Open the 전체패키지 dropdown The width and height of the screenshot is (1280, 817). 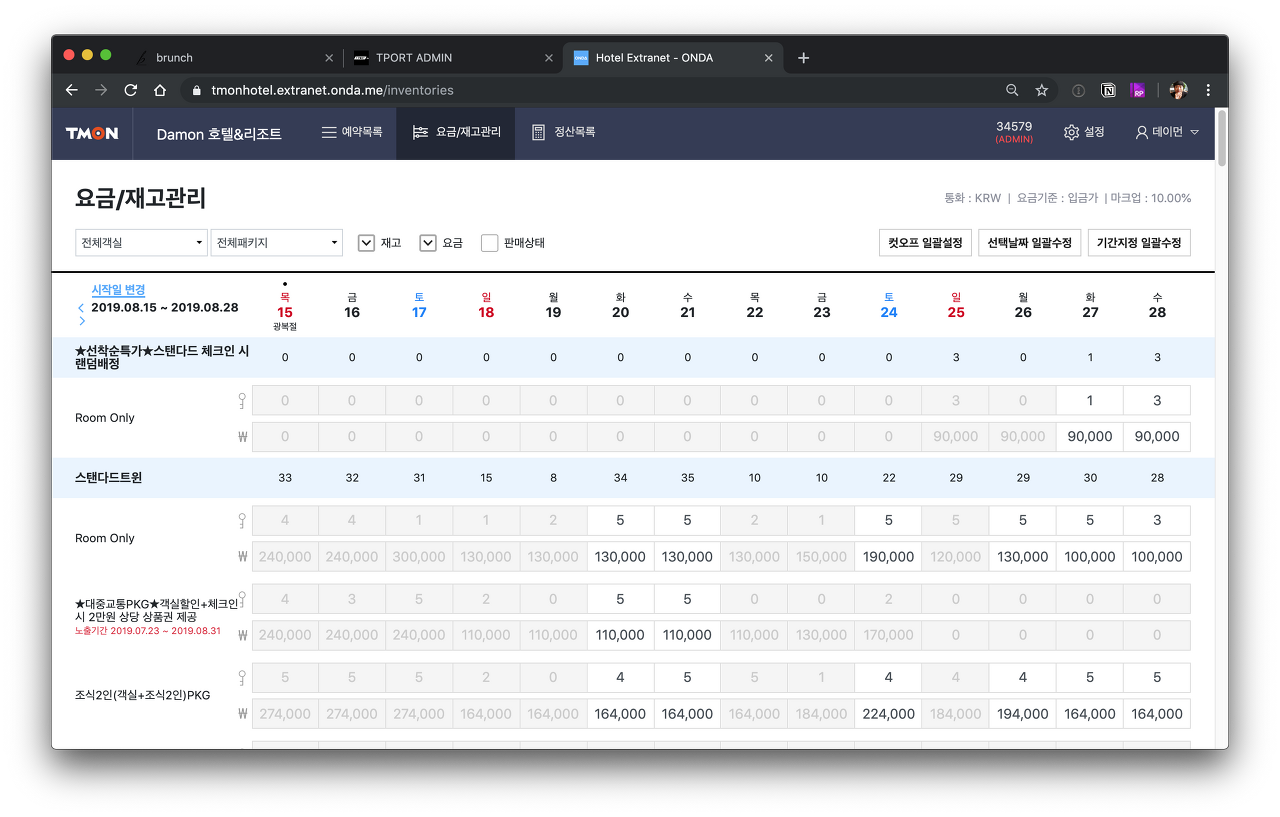click(x=276, y=243)
